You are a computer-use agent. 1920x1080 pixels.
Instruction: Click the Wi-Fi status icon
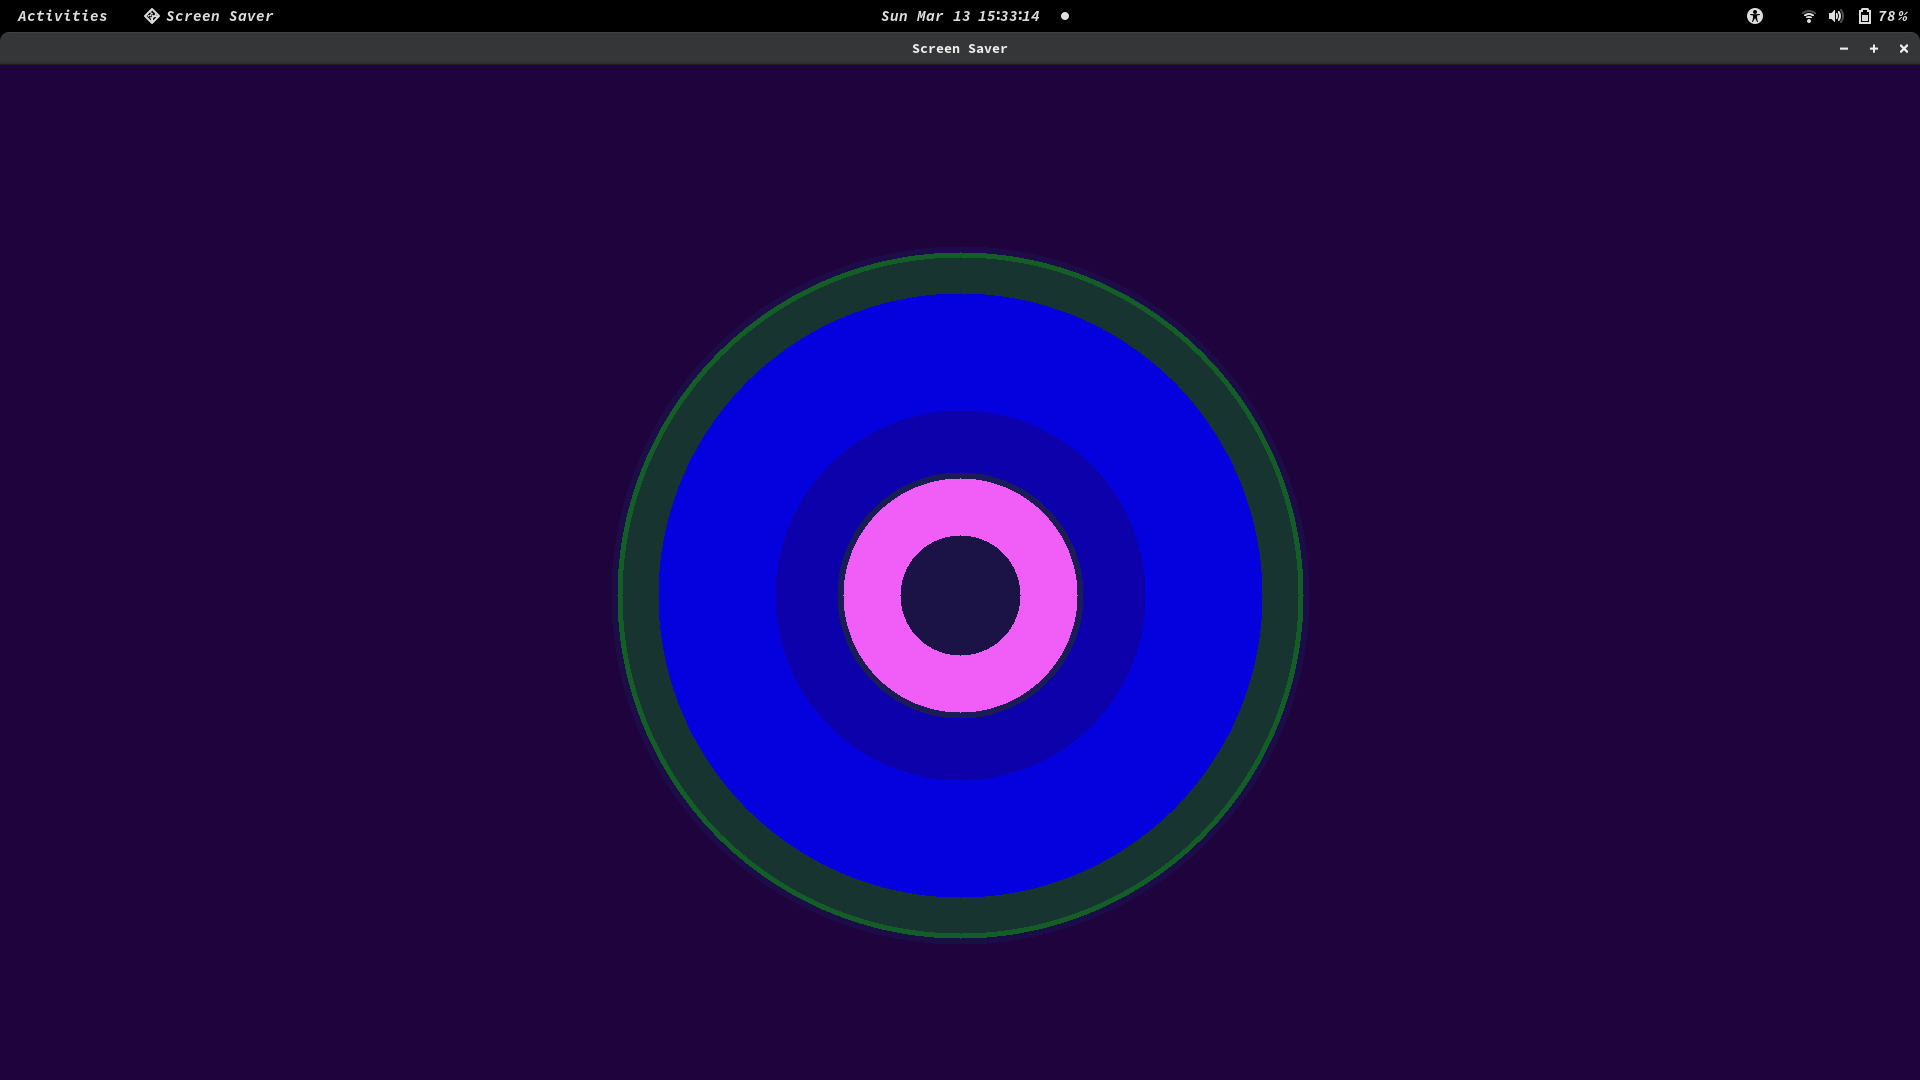(1808, 16)
